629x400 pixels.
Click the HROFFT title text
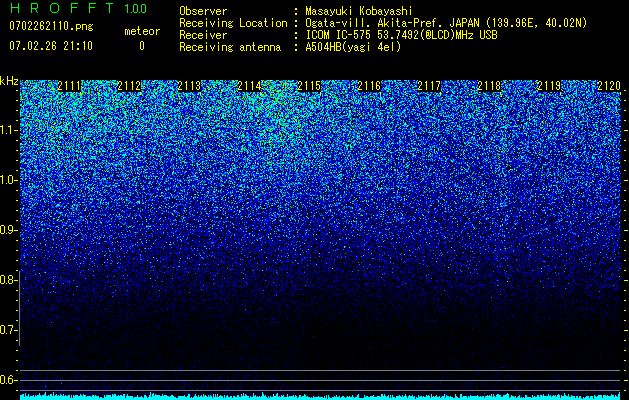62,8
